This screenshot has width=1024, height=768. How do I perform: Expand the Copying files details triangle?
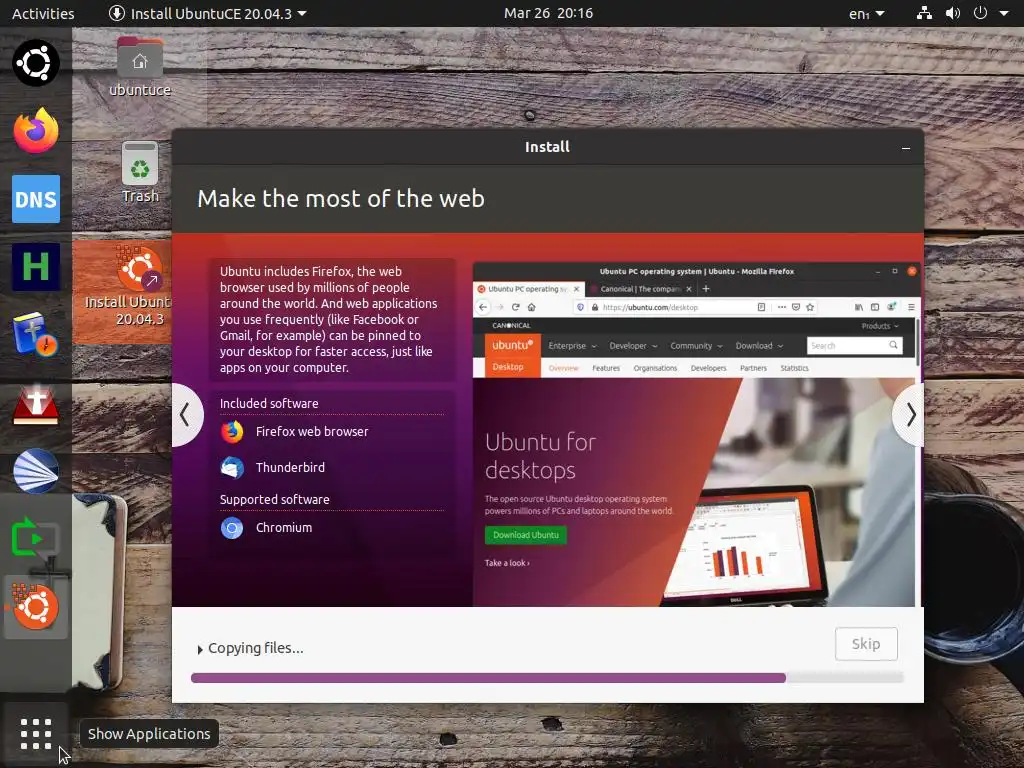tap(200, 650)
